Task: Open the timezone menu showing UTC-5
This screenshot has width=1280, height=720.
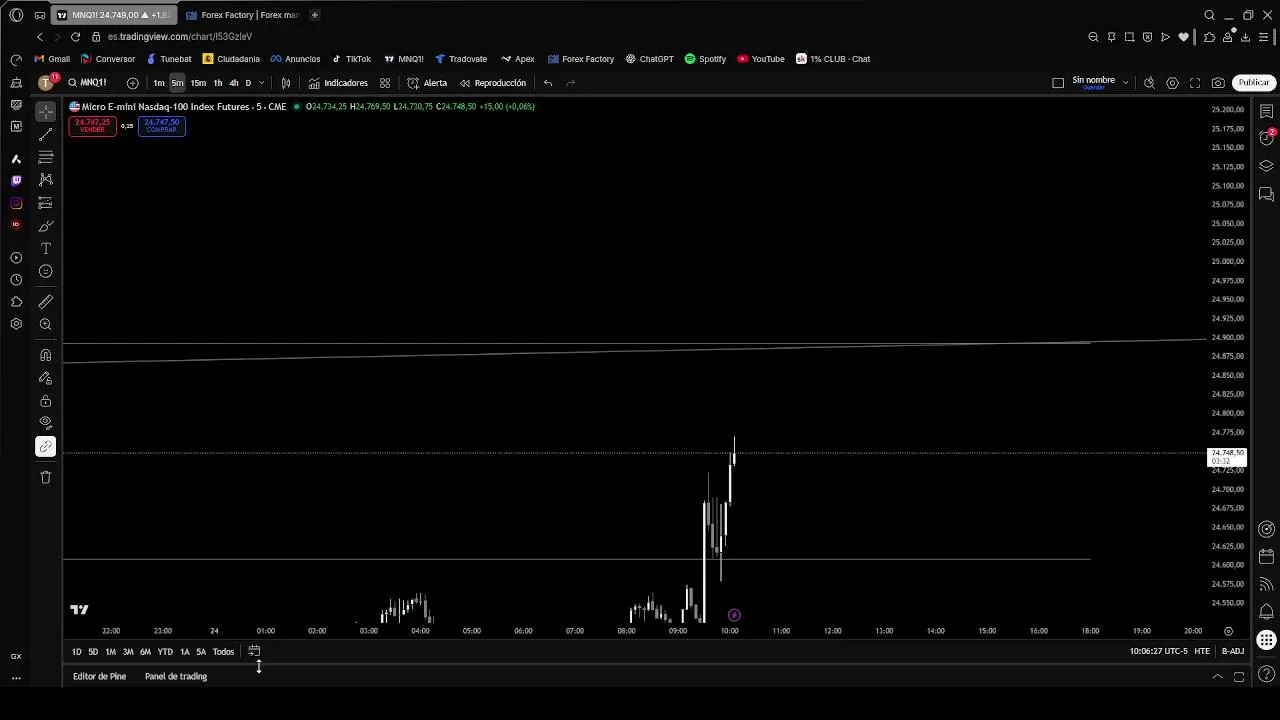Action: pyautogui.click(x=1159, y=652)
